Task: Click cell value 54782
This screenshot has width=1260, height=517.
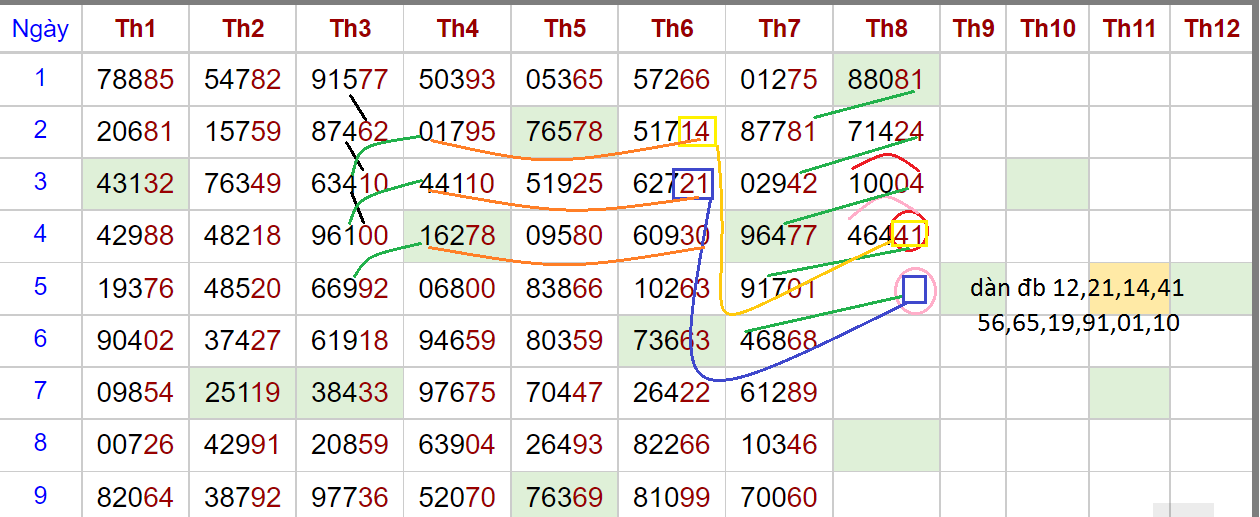Action: [x=243, y=79]
